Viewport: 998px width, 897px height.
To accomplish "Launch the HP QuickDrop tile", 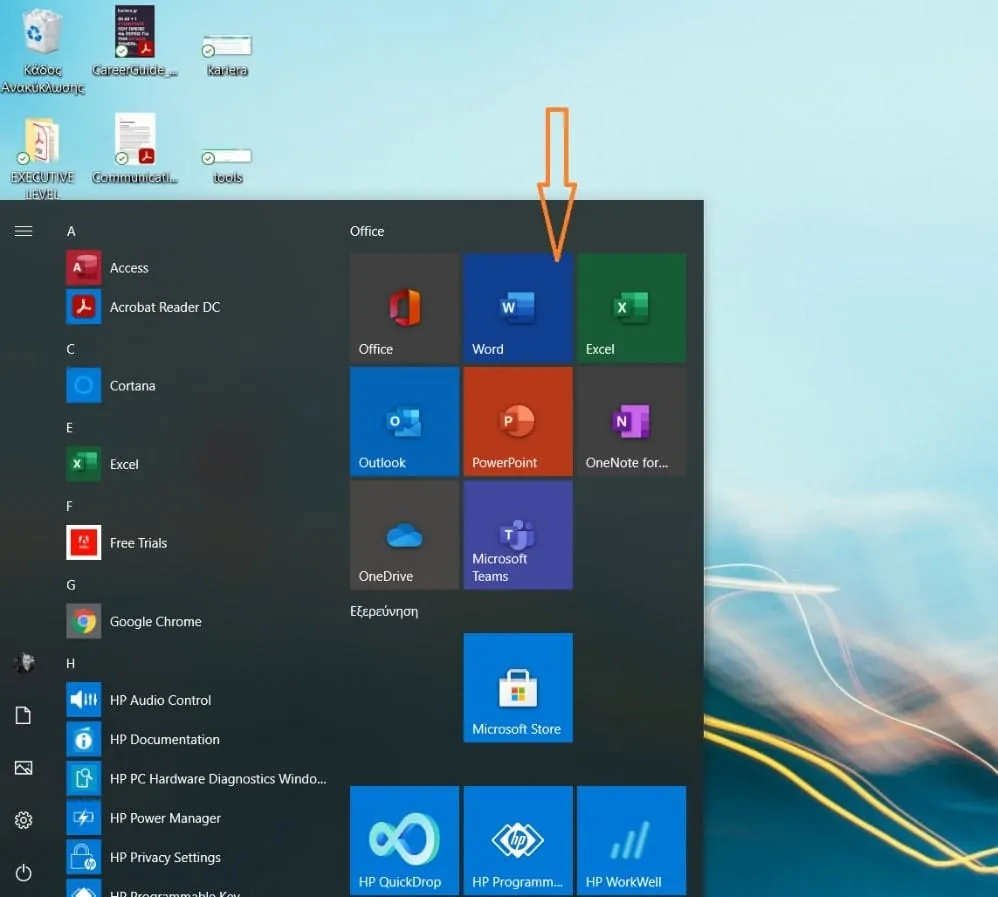I will [404, 840].
